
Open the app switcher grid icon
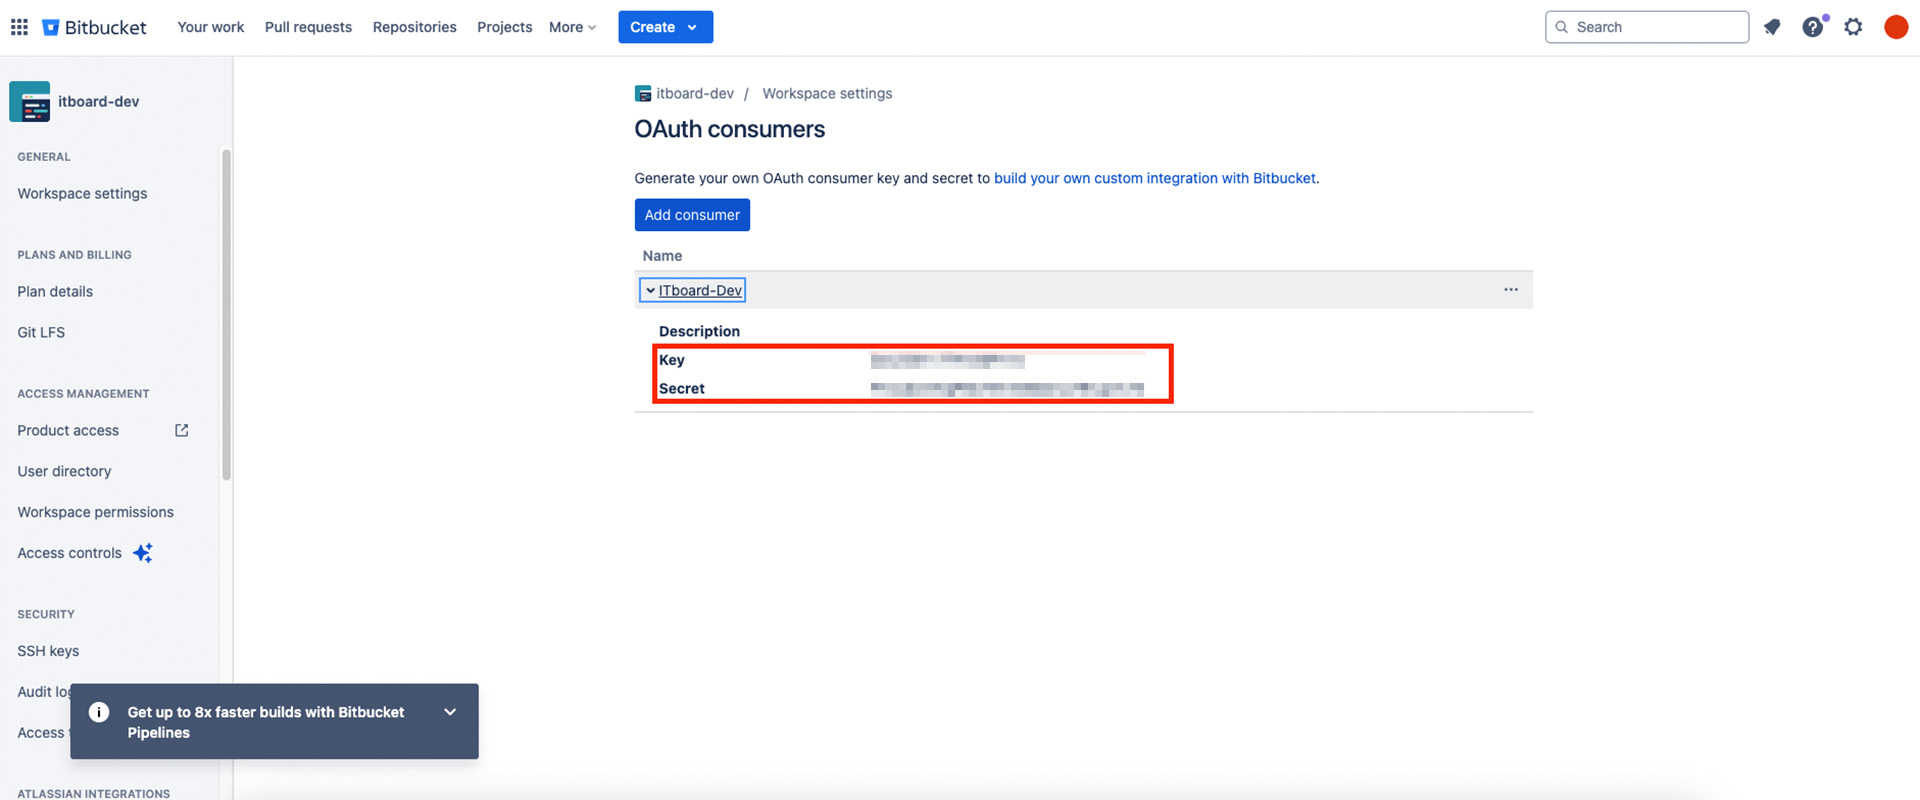click(19, 27)
